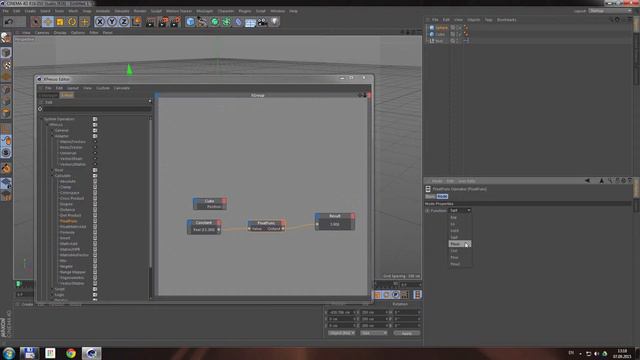The width and height of the screenshot is (640, 360).
Task: Select the highlighted FloatFunc operator in X-Pool
Action: 68,221
